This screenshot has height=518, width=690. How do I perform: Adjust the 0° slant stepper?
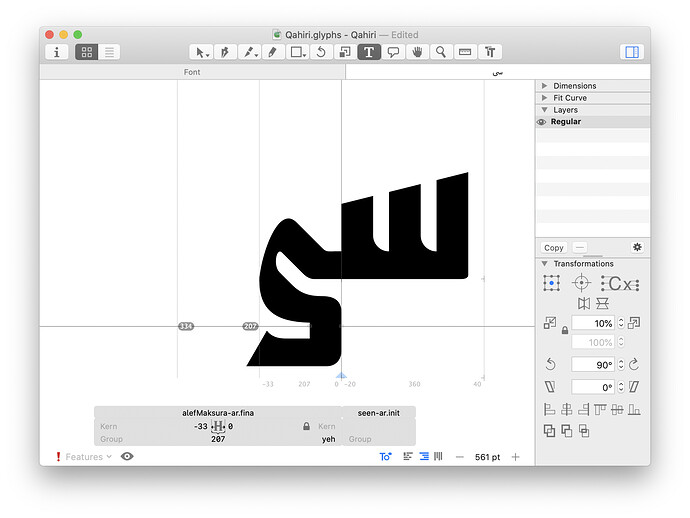(x=621, y=387)
